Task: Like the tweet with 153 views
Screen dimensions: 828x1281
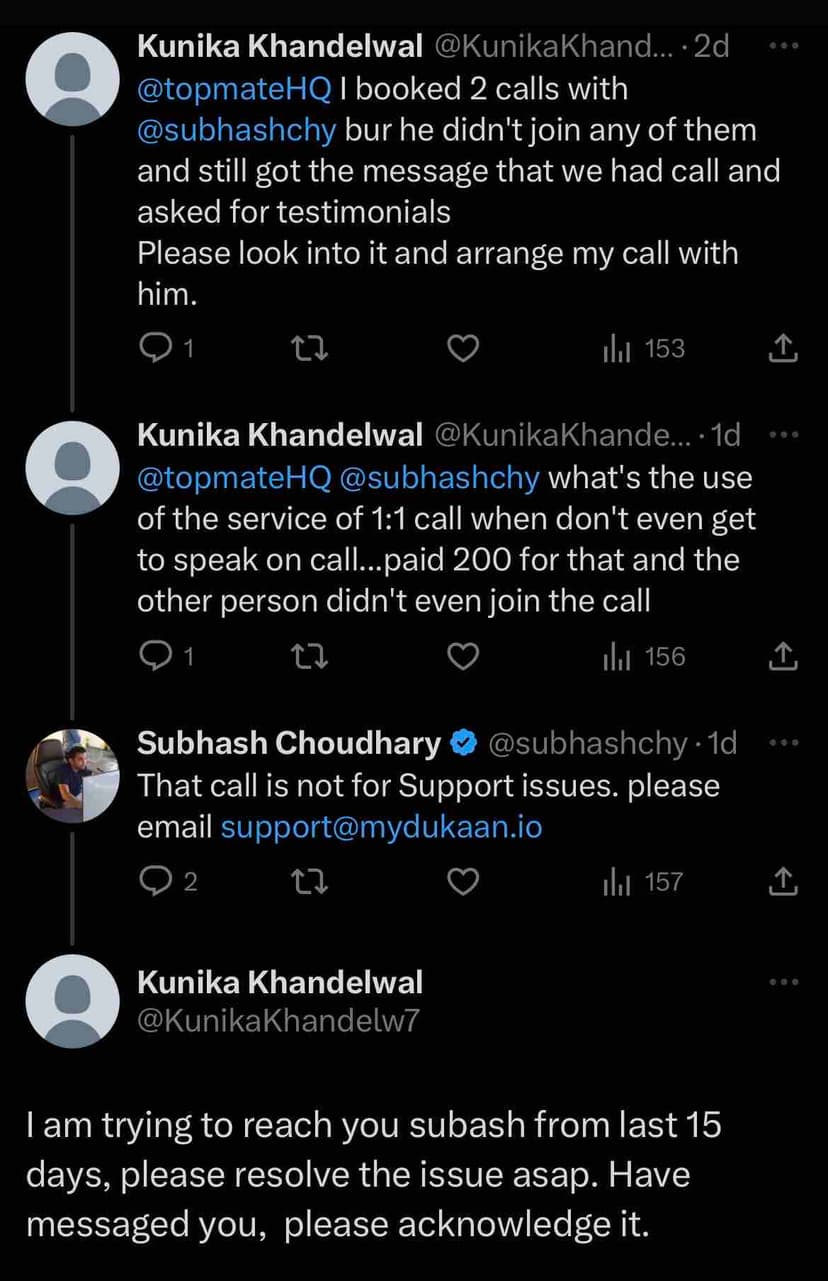Action: (462, 348)
